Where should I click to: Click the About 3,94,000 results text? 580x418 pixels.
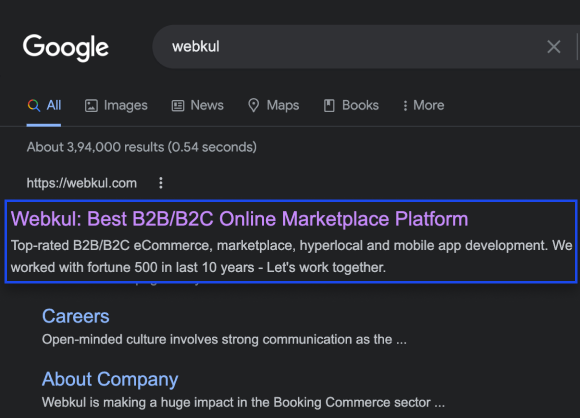[142, 147]
